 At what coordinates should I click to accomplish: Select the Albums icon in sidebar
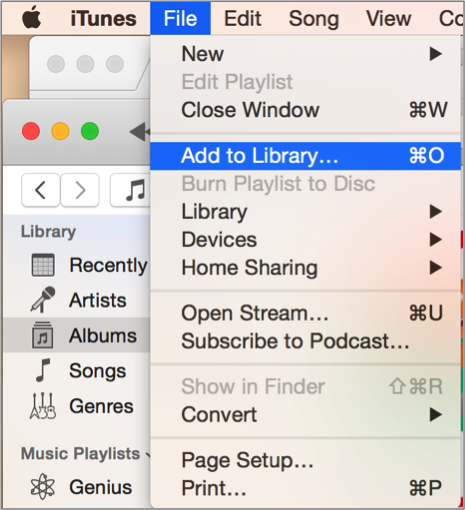(42, 335)
